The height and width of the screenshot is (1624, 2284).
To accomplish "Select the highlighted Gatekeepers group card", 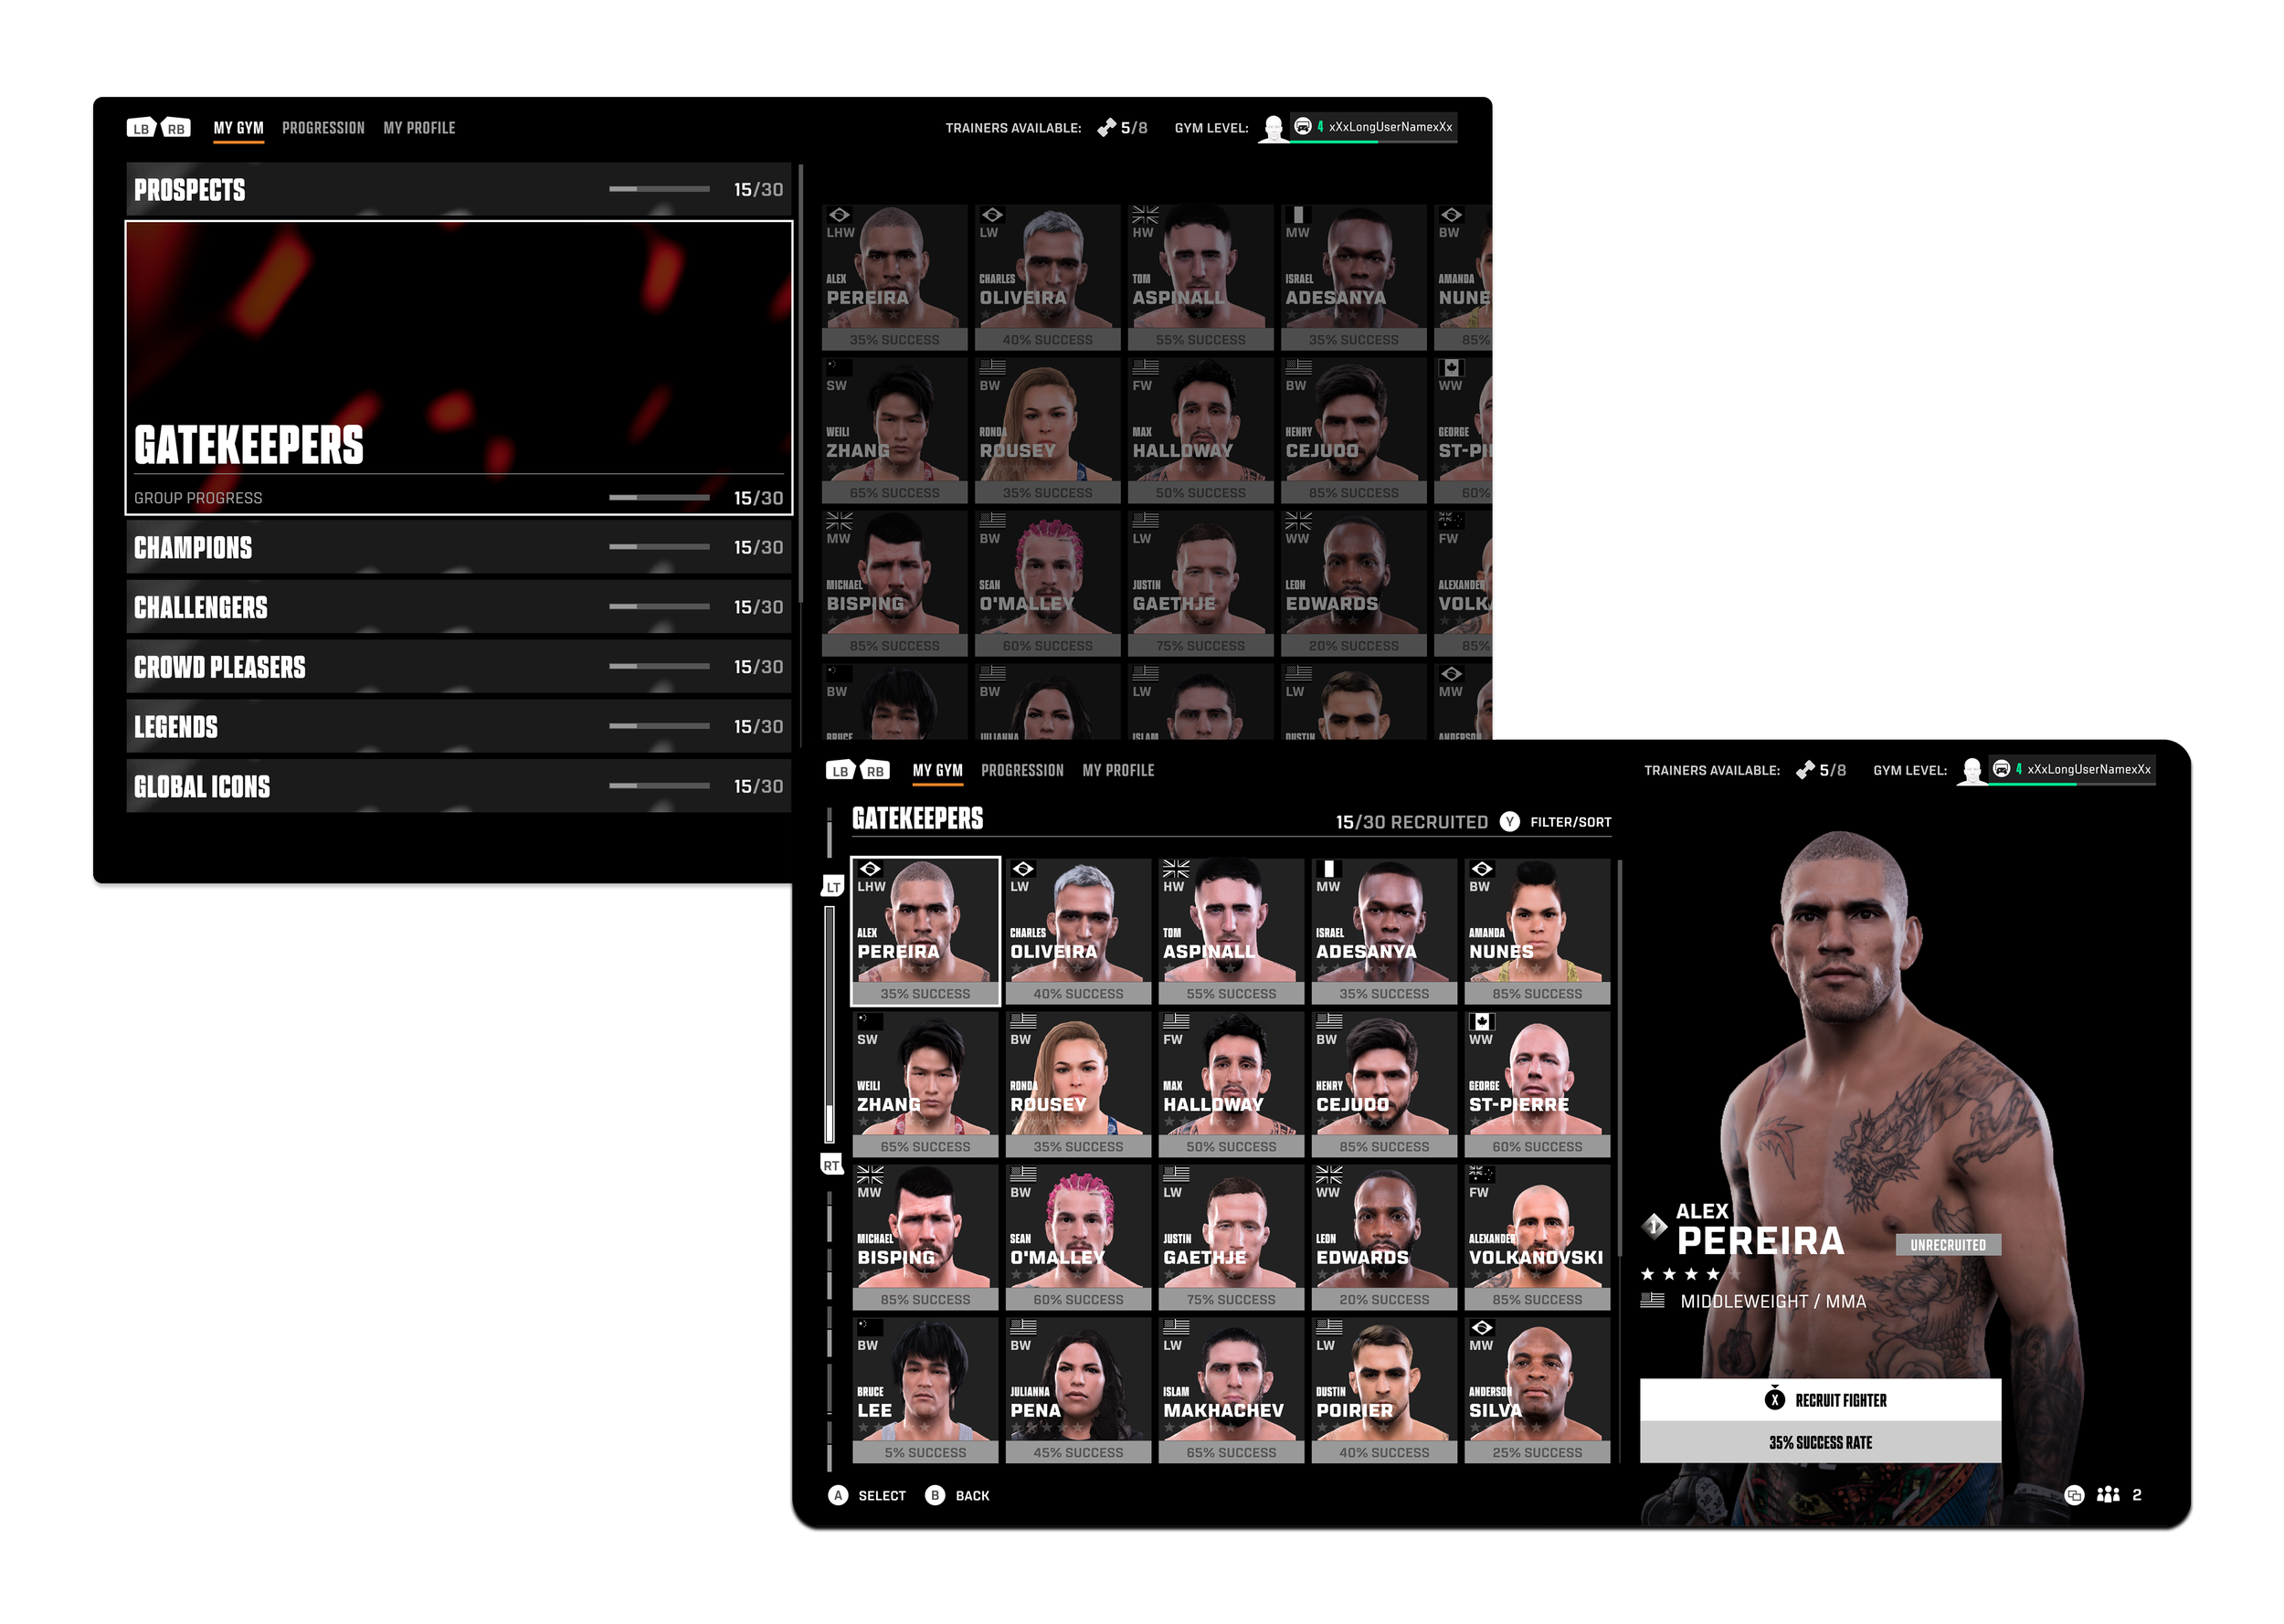I will tap(458, 368).
